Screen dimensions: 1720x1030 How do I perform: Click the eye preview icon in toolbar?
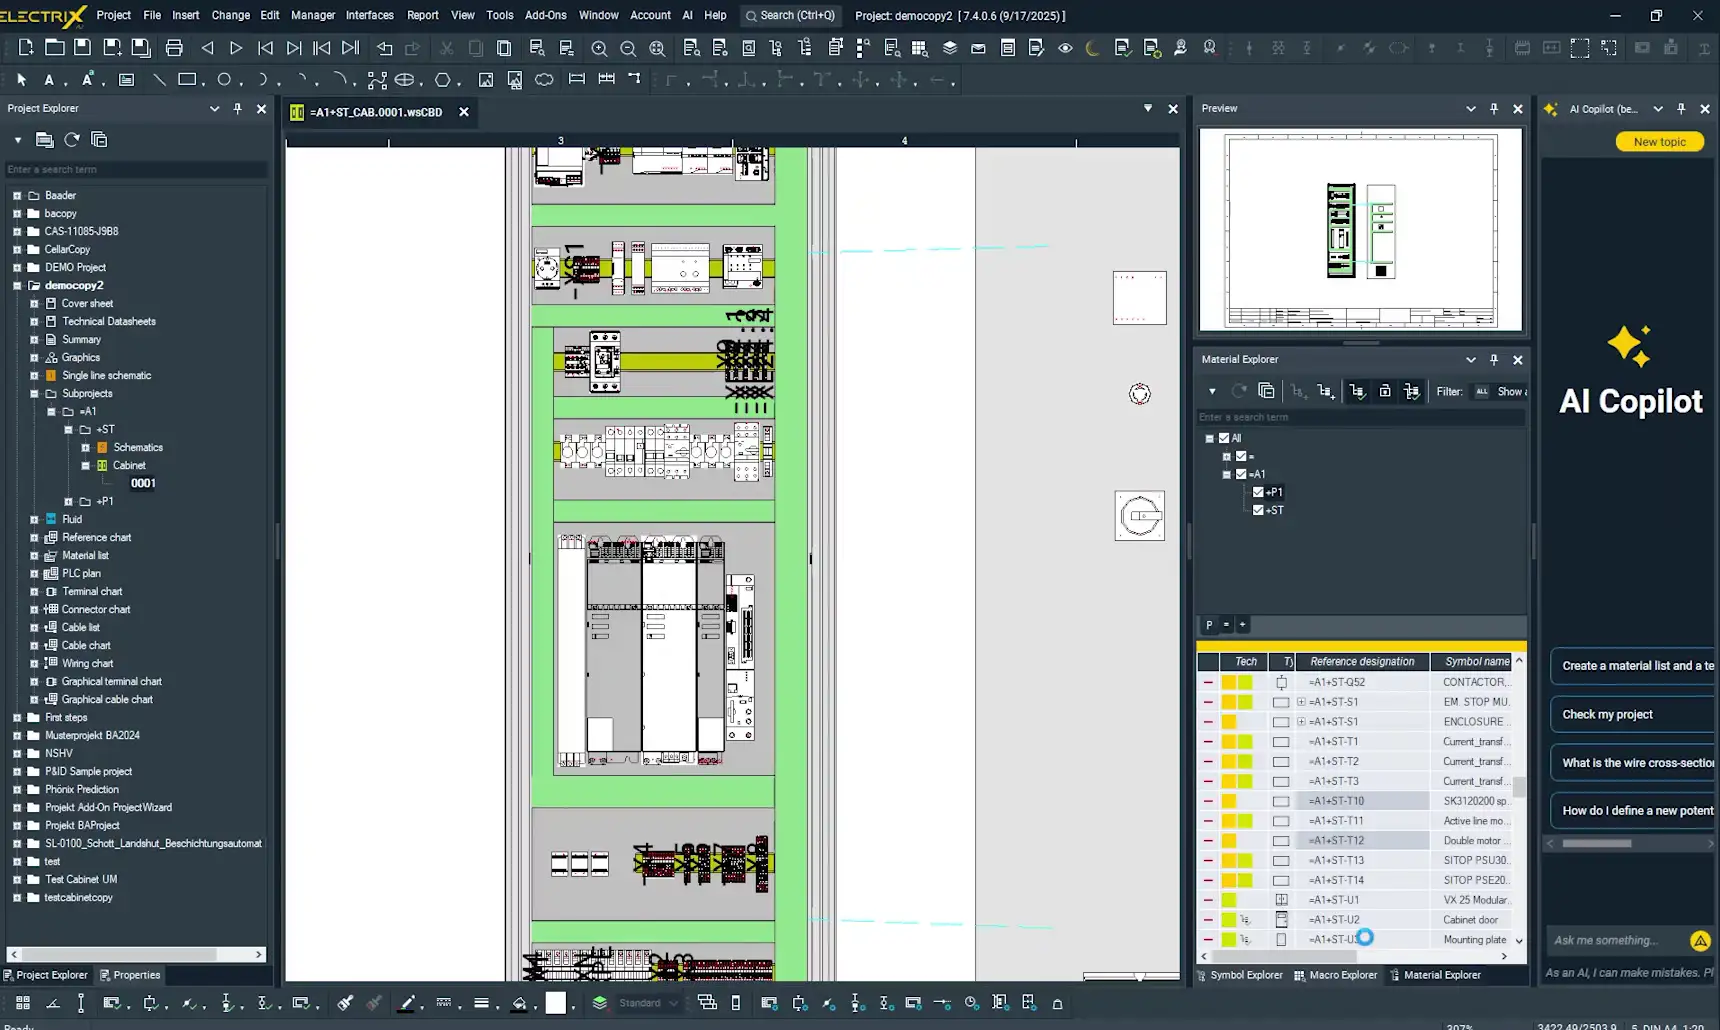click(x=1065, y=48)
